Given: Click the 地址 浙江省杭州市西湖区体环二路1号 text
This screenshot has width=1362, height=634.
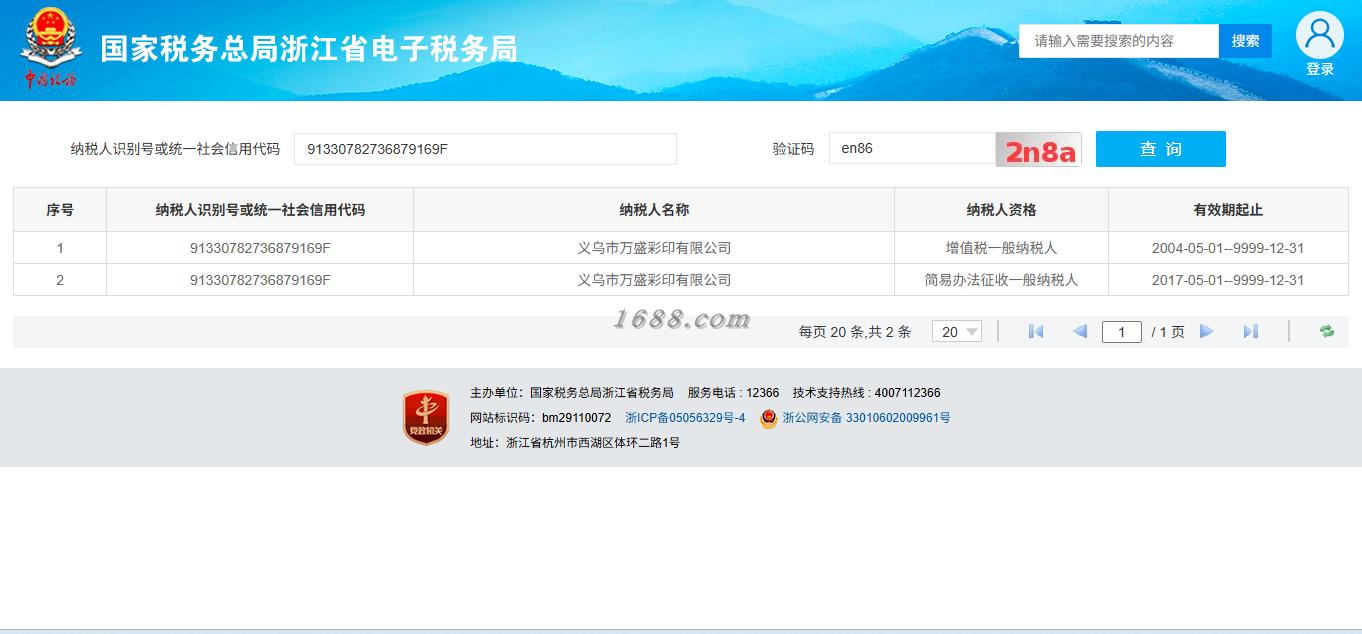Looking at the screenshot, I should (575, 442).
